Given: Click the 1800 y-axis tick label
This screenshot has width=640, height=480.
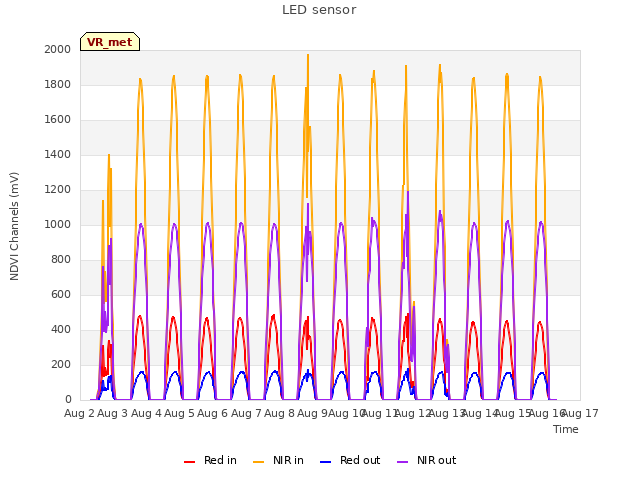Looking at the screenshot, I should (x=58, y=84).
